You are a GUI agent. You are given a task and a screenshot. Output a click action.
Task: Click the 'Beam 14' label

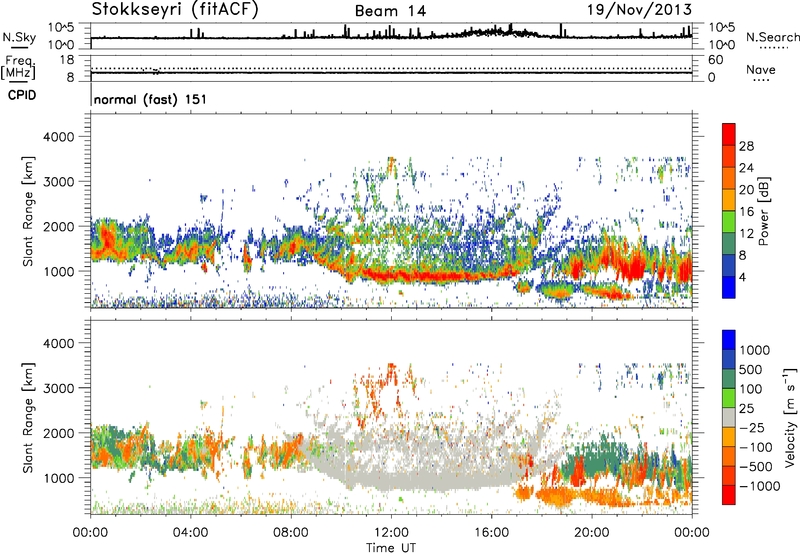click(x=390, y=11)
